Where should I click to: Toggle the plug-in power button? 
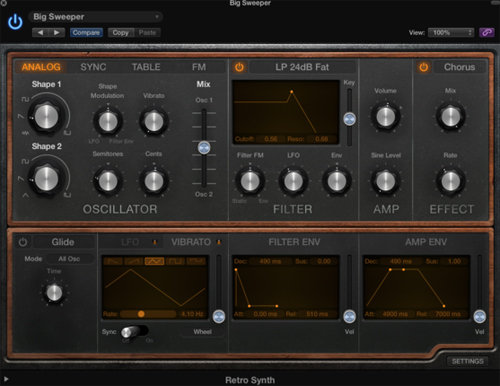pos(15,22)
